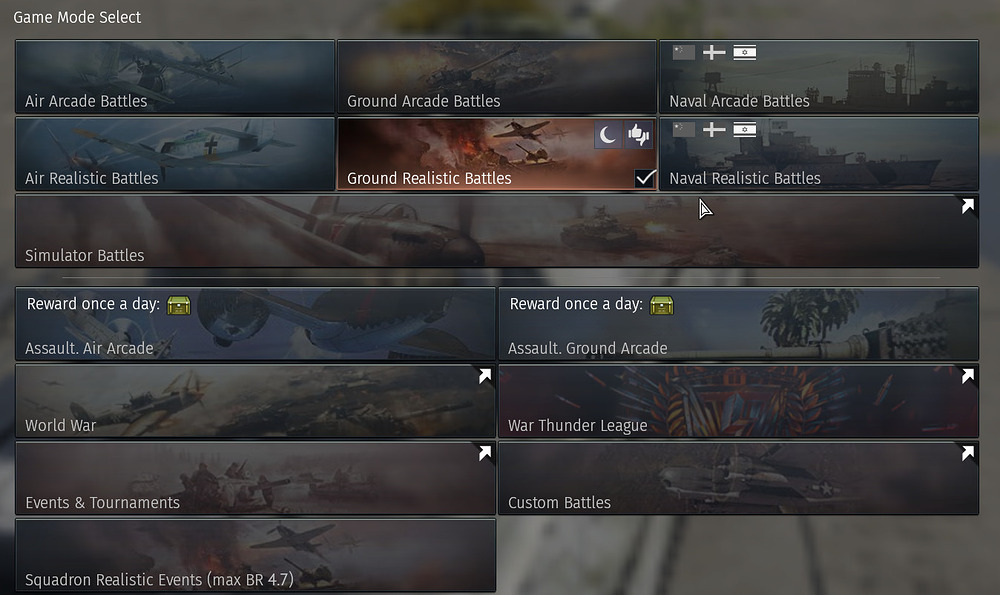Open Simulator Battles arrow icon
The width and height of the screenshot is (1000, 595).
pyautogui.click(x=967, y=206)
